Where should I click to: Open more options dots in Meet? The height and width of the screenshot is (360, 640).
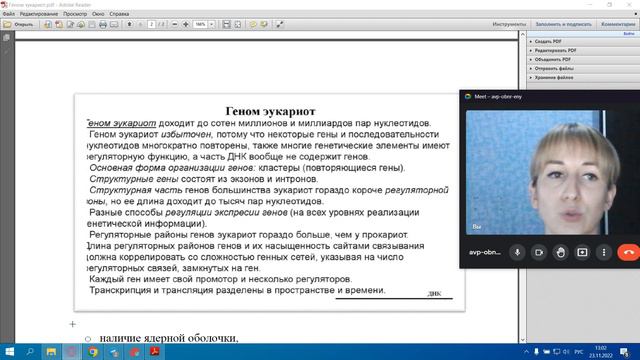(x=604, y=252)
